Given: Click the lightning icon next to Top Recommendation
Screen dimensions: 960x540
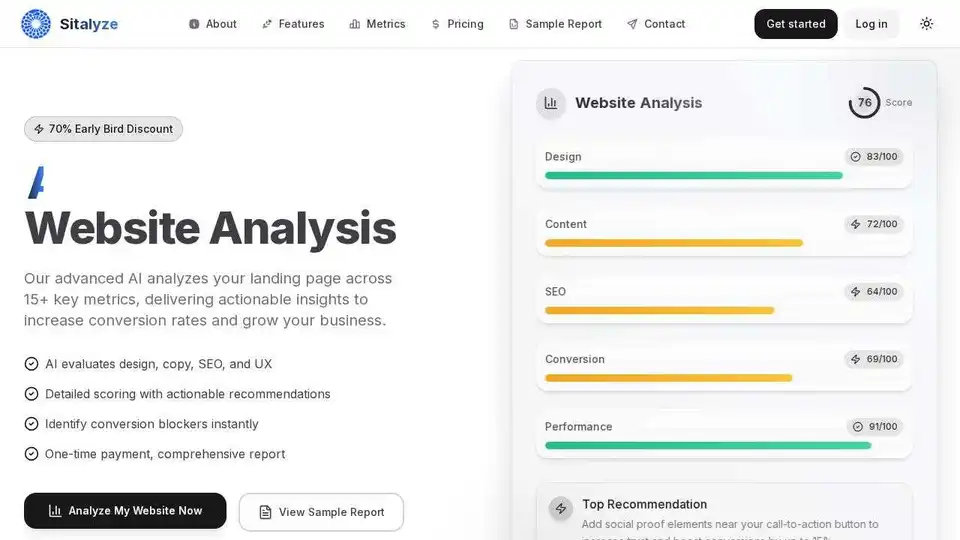Looking at the screenshot, I should coord(560,508).
